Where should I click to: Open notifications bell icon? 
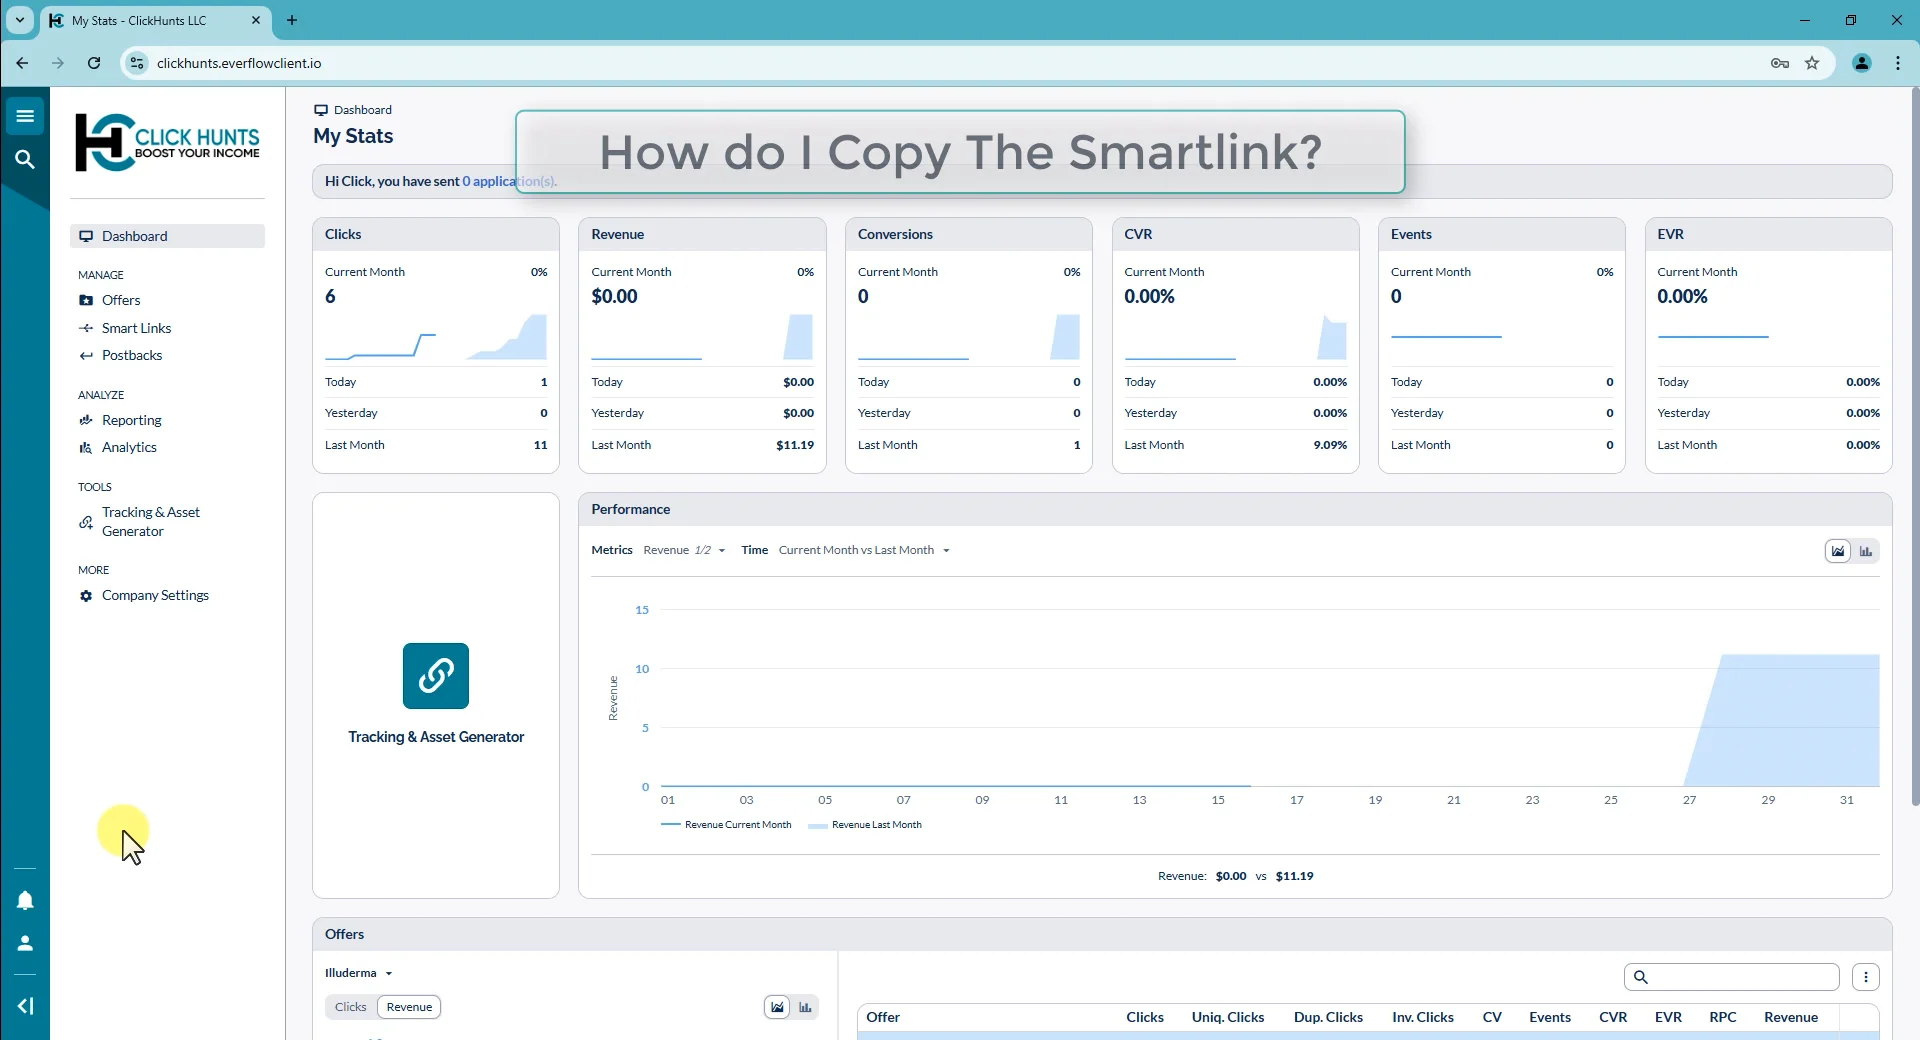click(25, 901)
